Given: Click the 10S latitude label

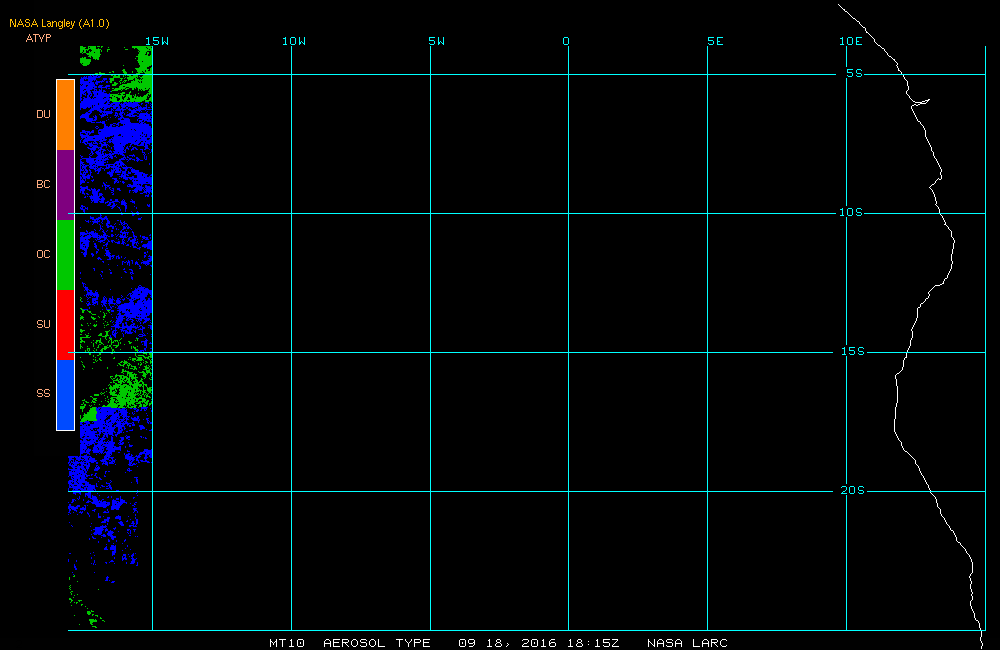Looking at the screenshot, I should (x=851, y=212).
